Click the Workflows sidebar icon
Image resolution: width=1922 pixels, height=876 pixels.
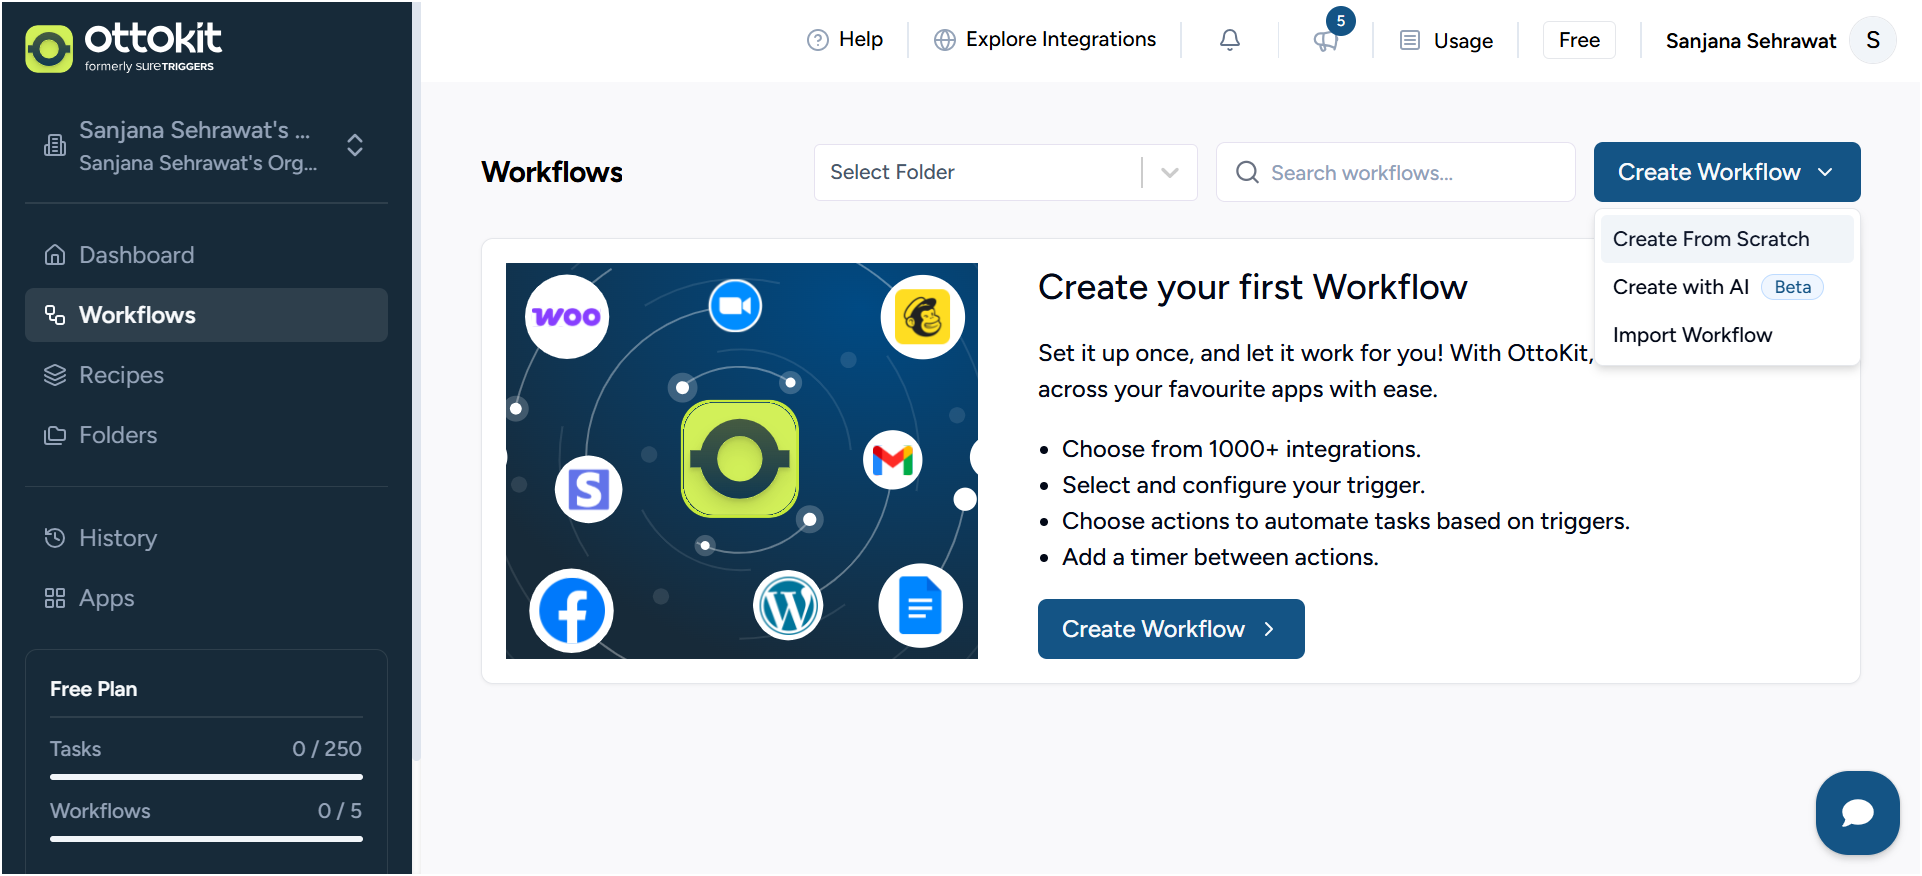coord(55,315)
